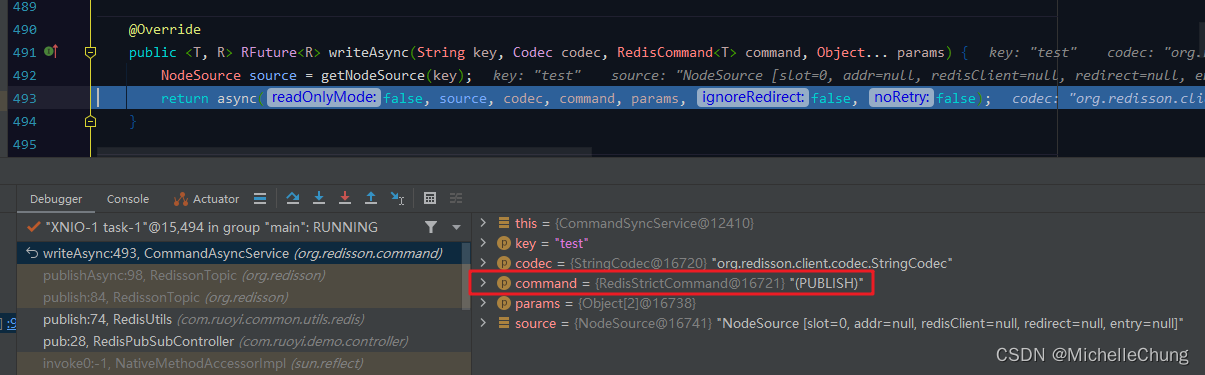The width and height of the screenshot is (1205, 375).
Task: Click the readOnlyMode: parameter hint
Action: point(323,98)
